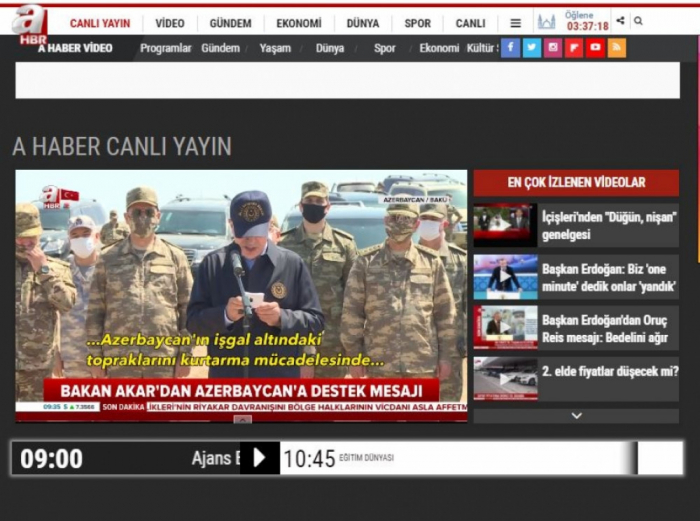Open the Facebook social icon
700x521 pixels.
pyautogui.click(x=510, y=48)
